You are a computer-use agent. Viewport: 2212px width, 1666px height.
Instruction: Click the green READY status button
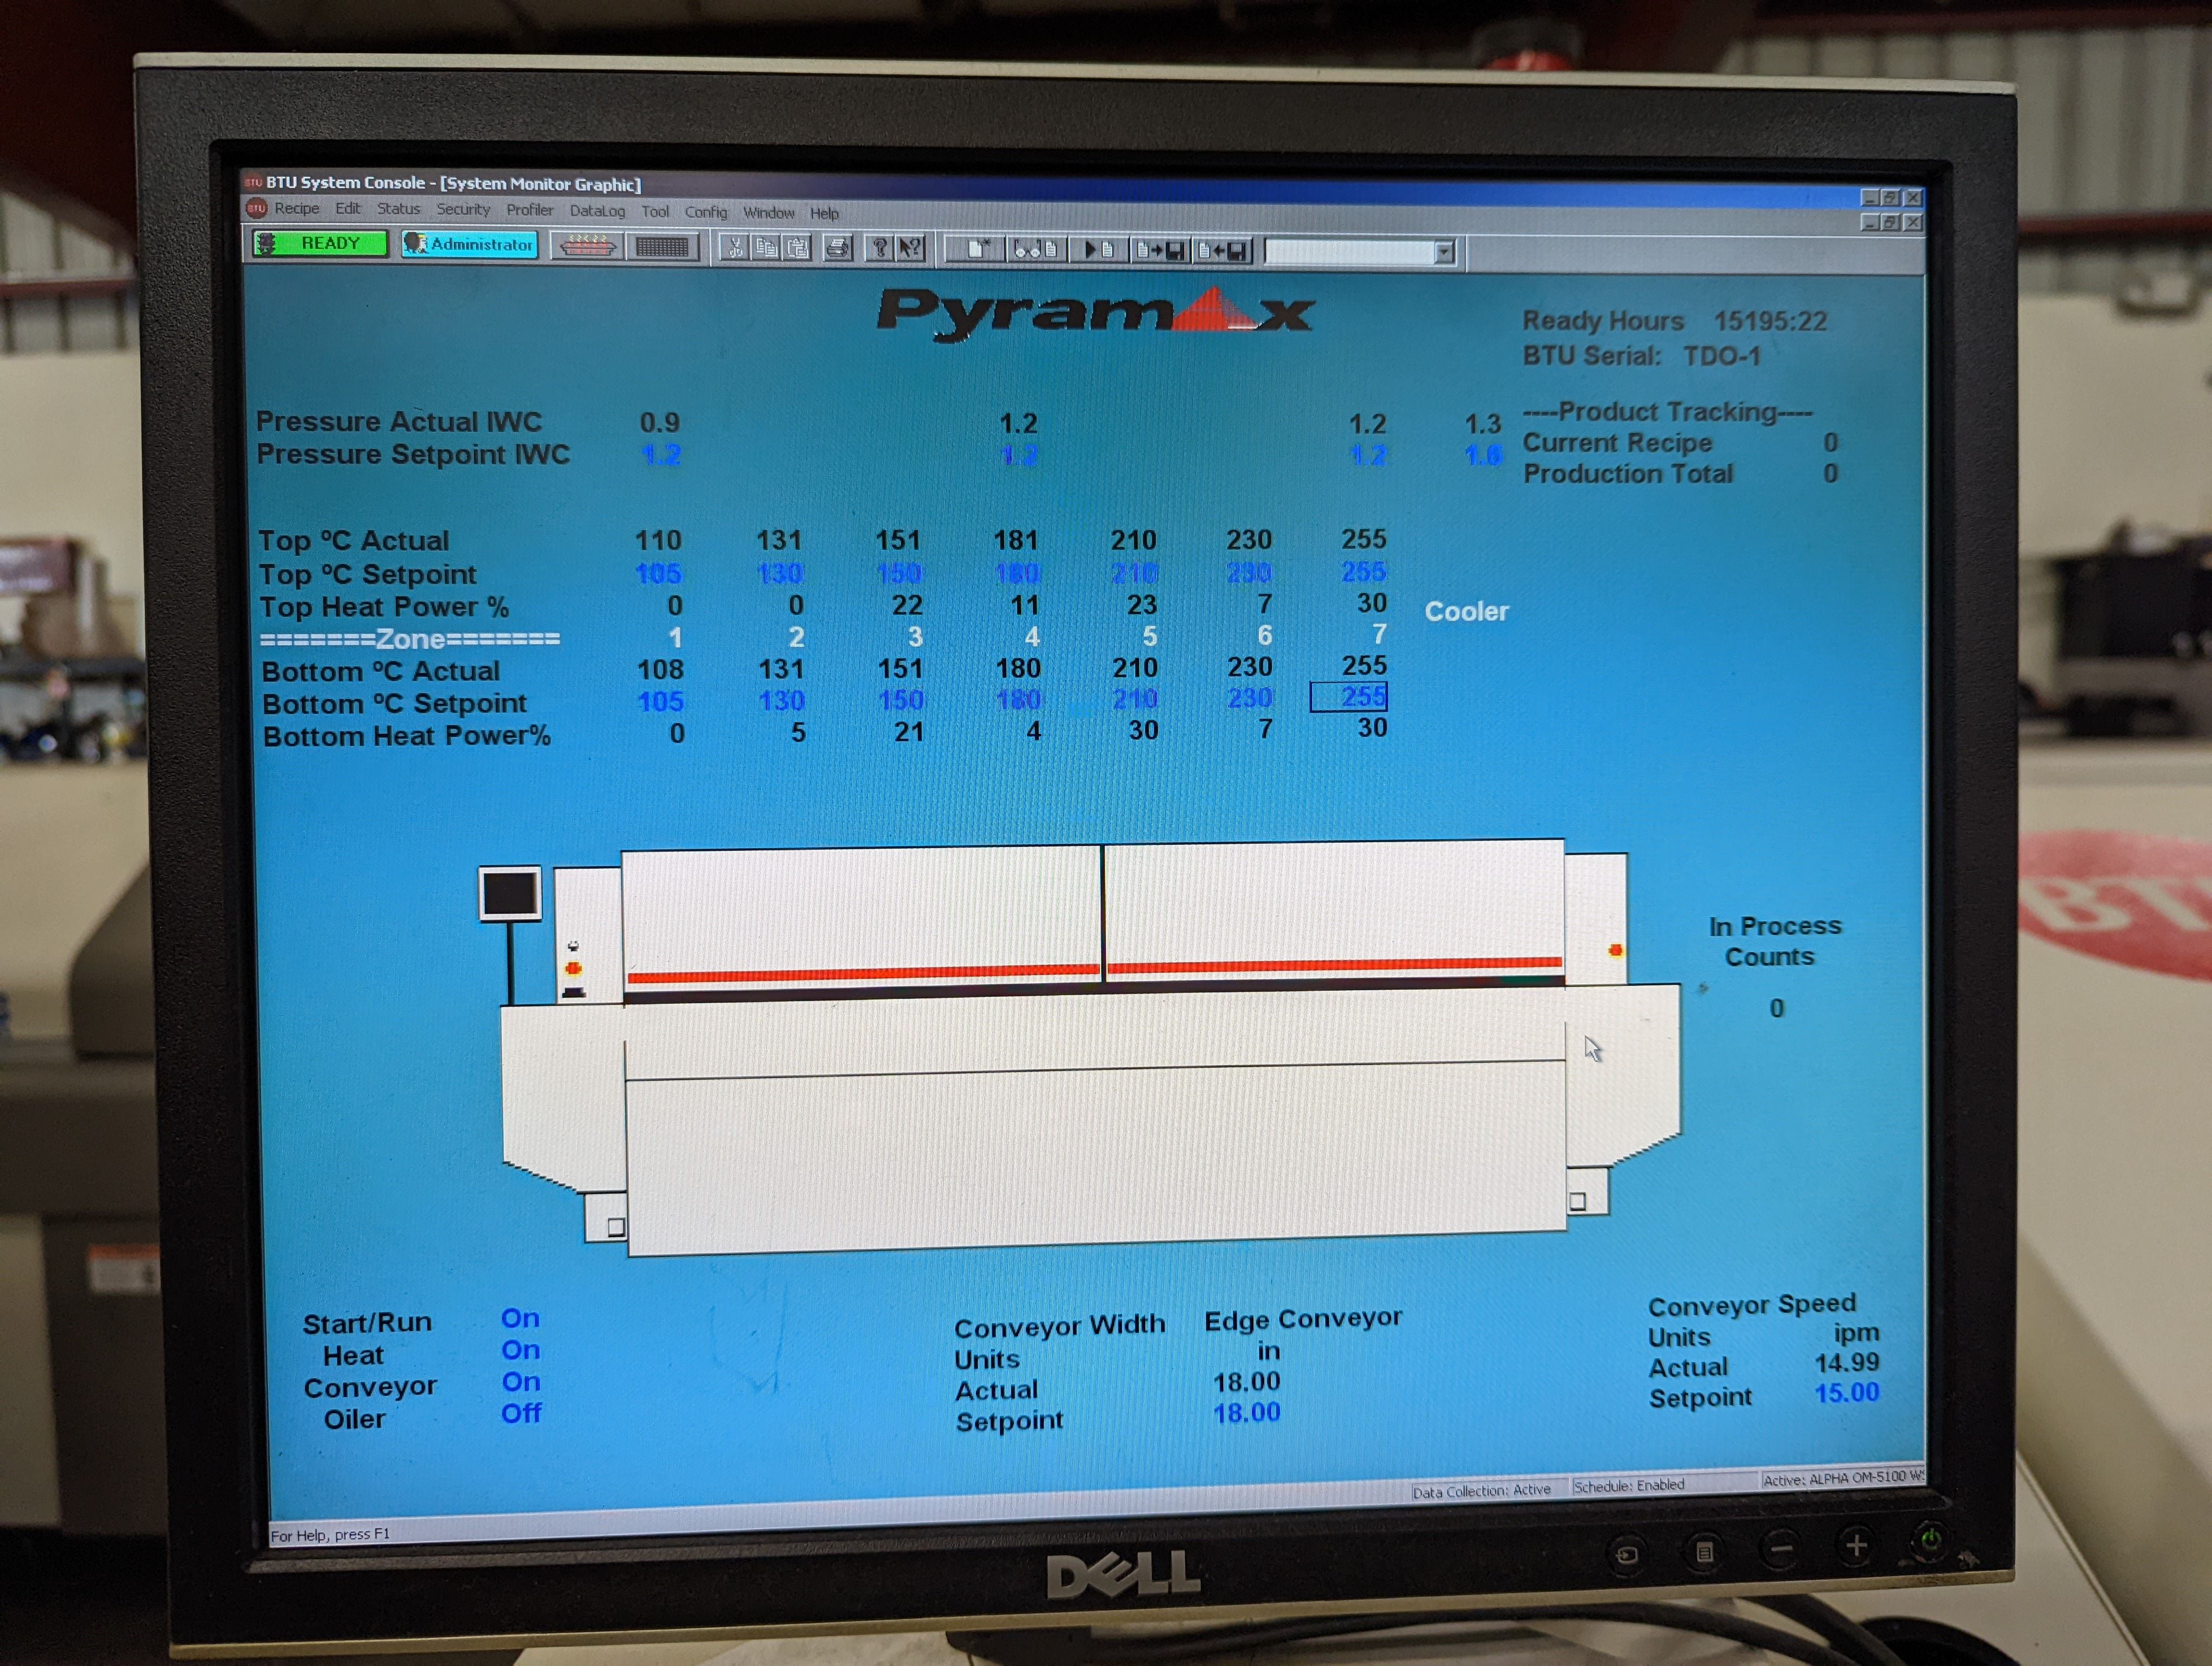[x=319, y=243]
